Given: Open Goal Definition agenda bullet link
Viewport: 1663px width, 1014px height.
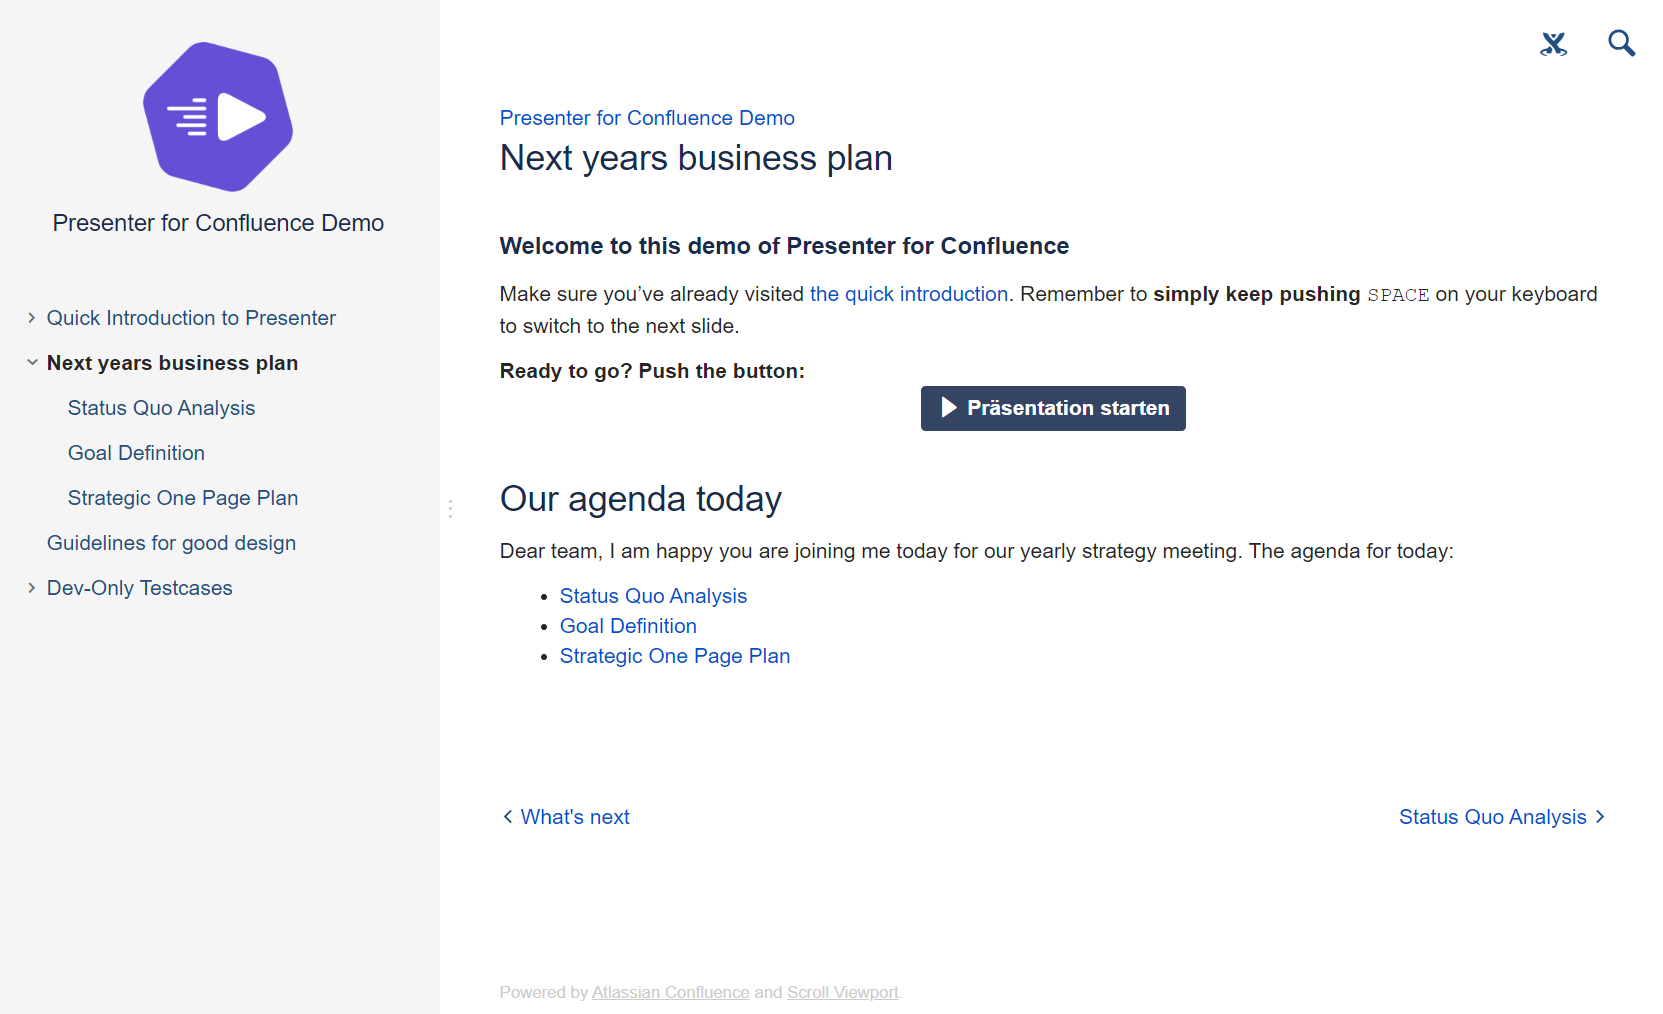Looking at the screenshot, I should point(628,626).
